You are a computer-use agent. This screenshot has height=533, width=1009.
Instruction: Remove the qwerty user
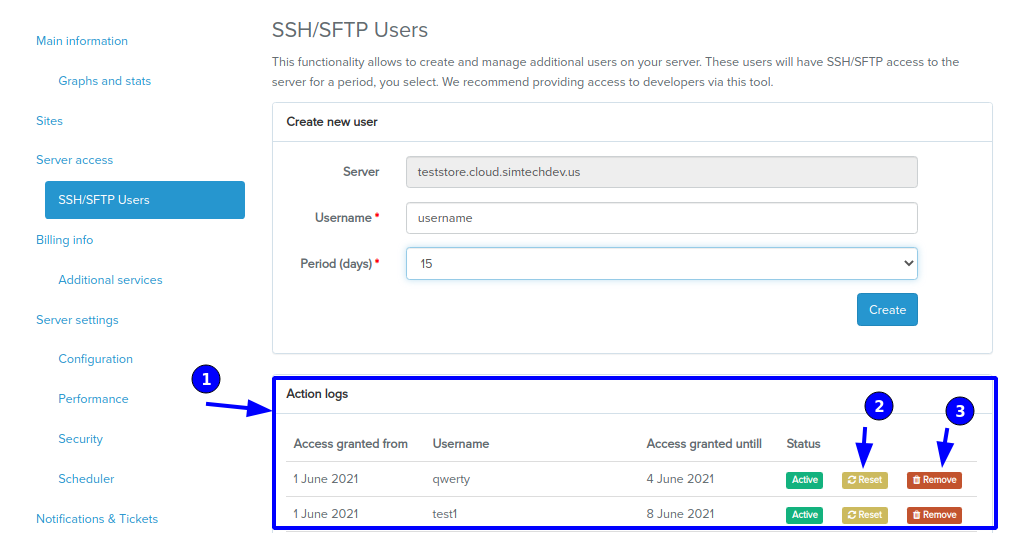pyautogui.click(x=934, y=480)
